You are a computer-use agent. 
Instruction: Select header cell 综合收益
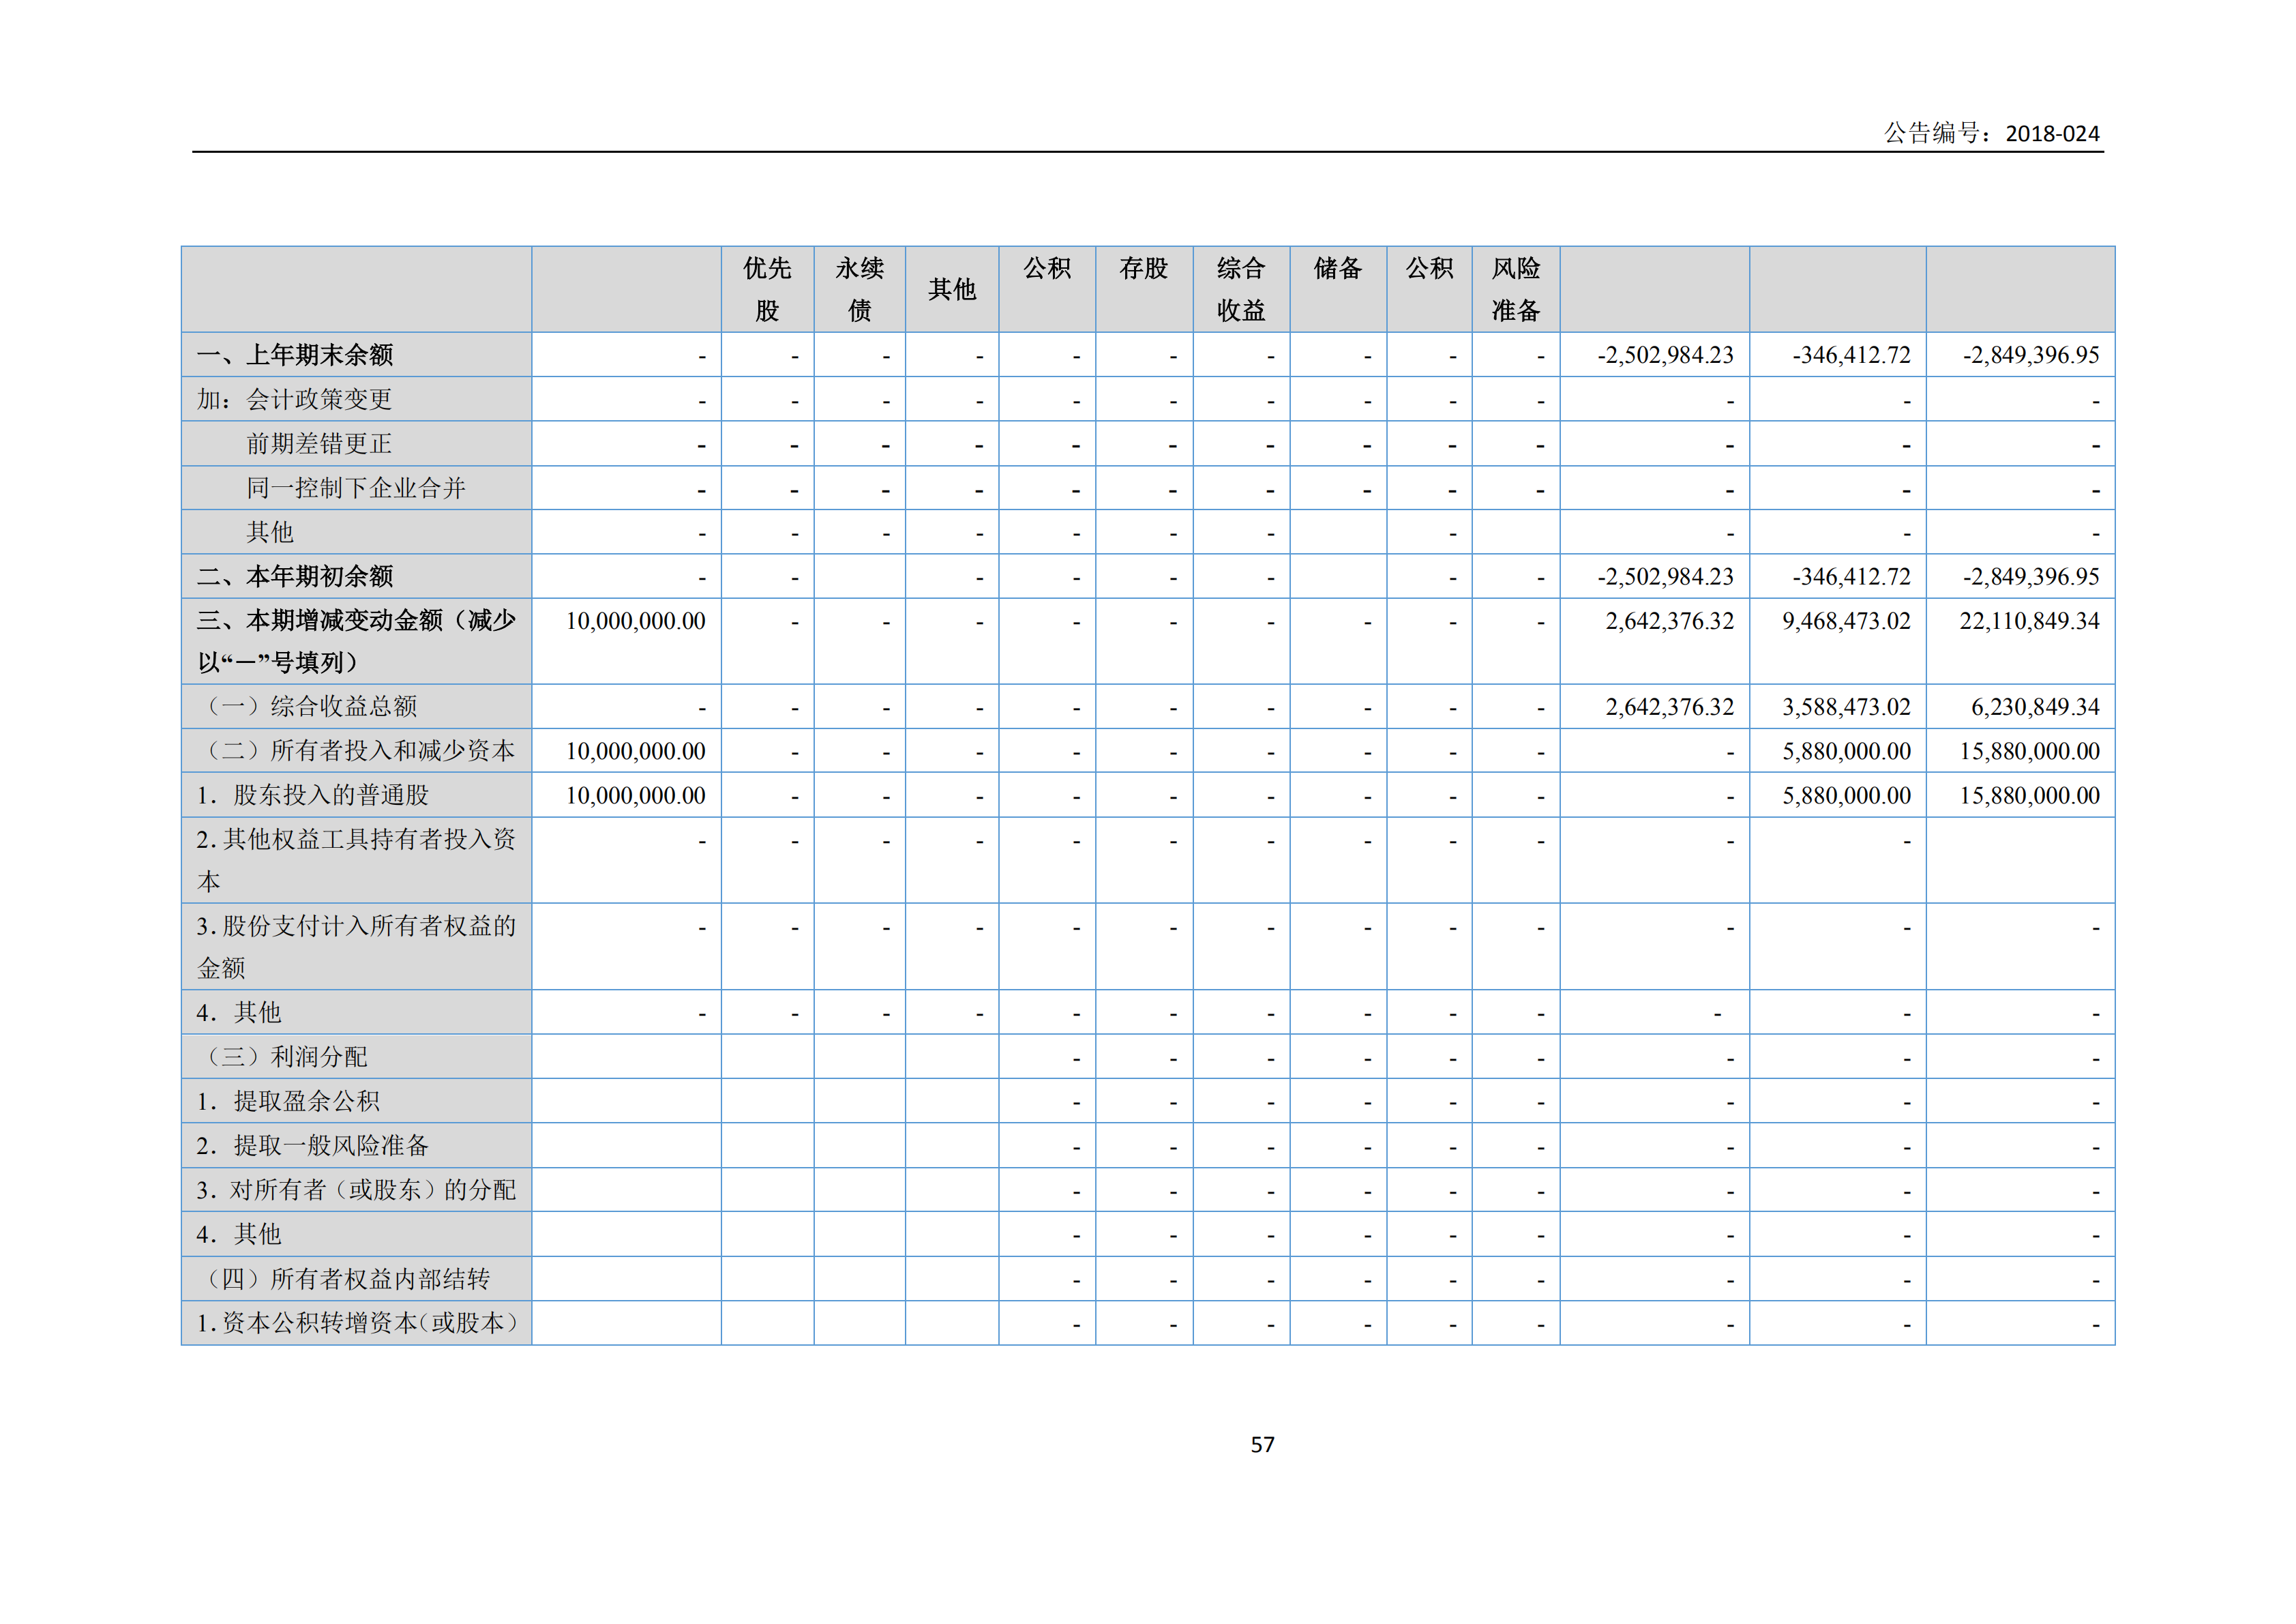click(1241, 289)
